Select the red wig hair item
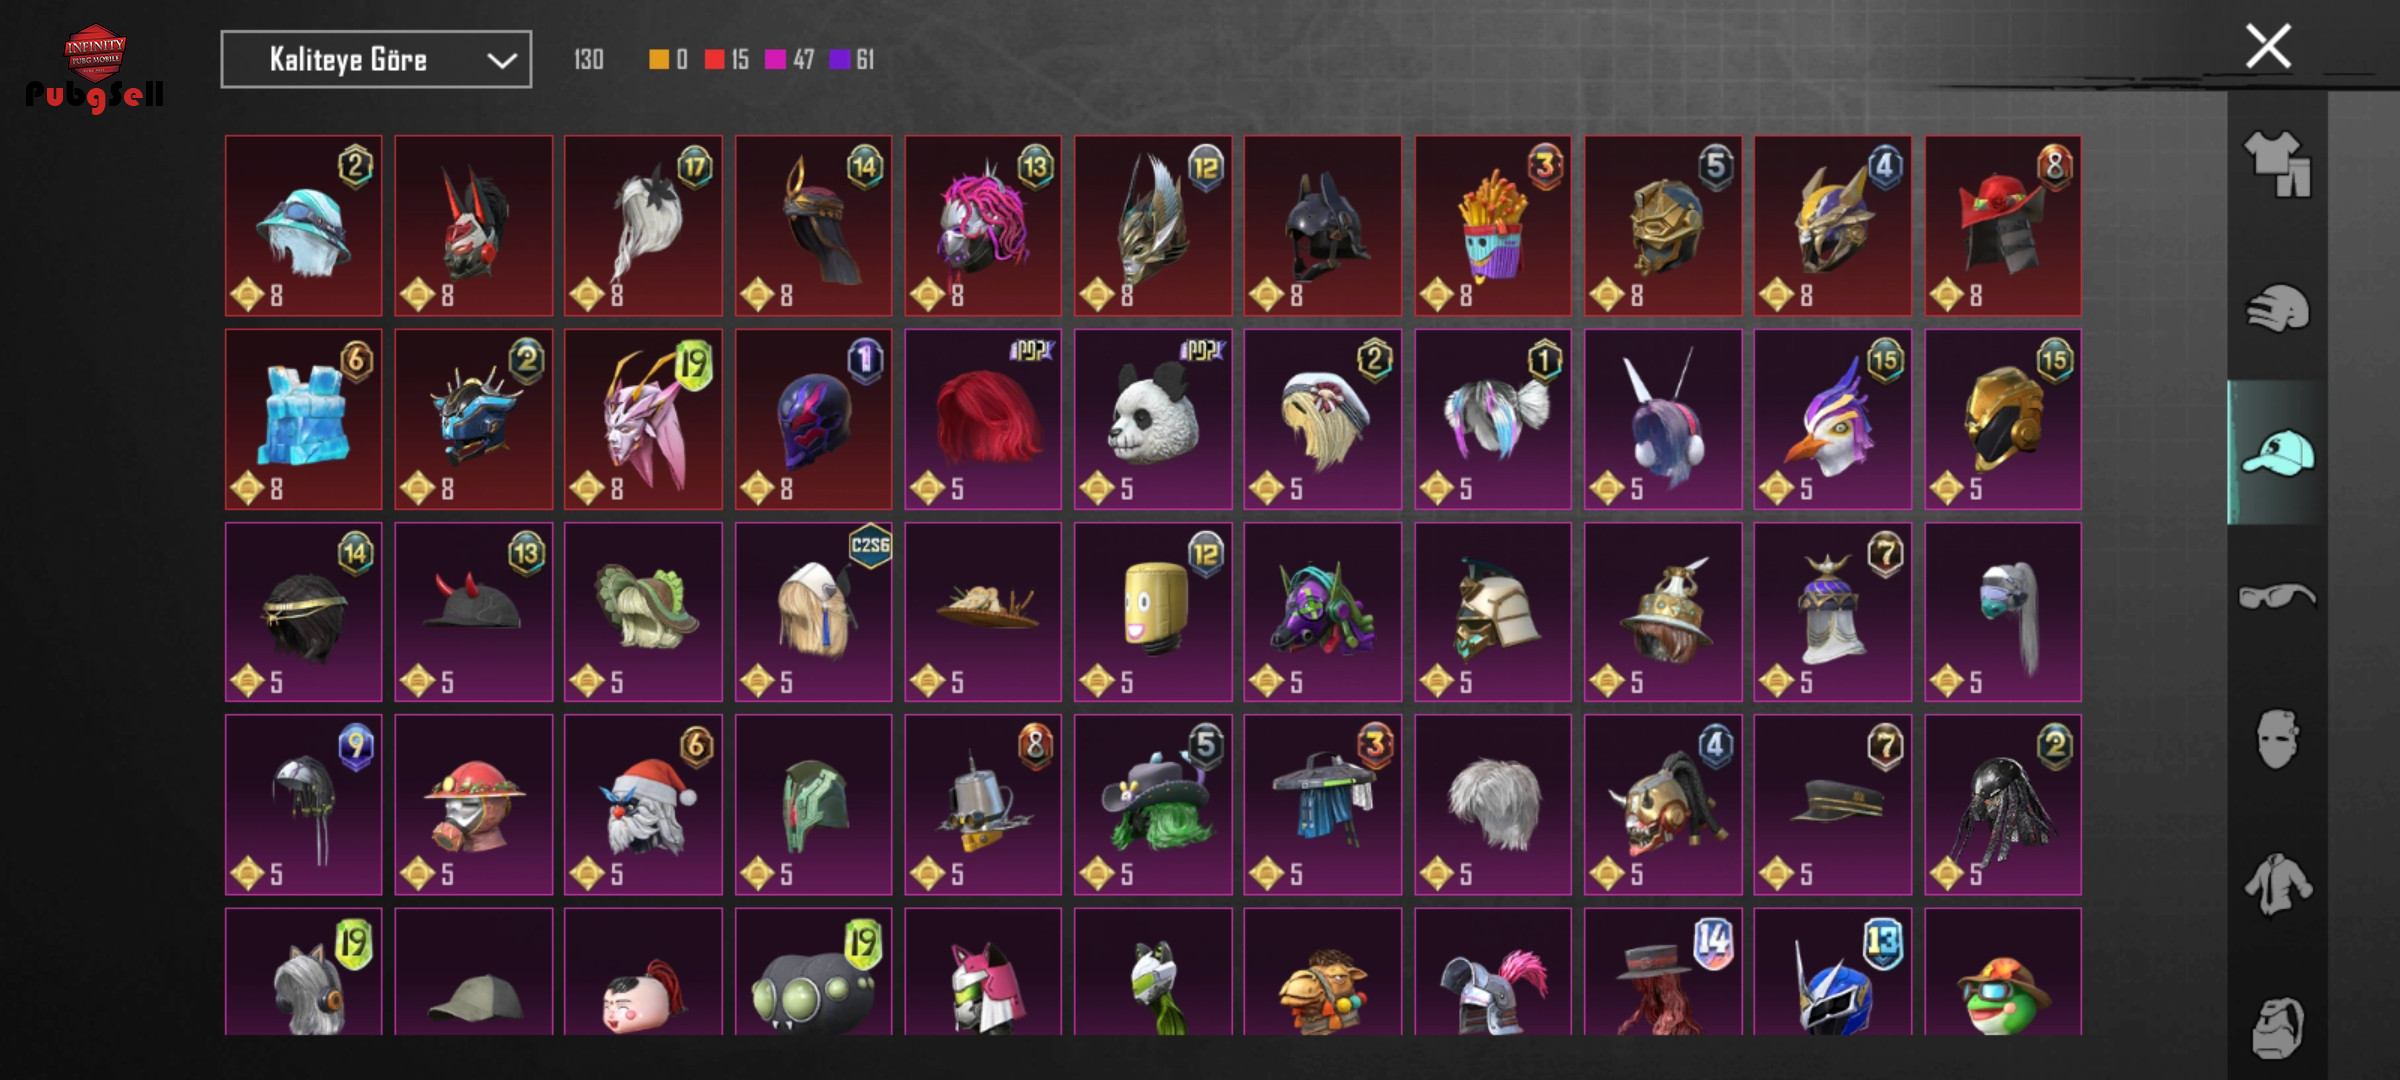The height and width of the screenshot is (1080, 2400). coord(983,419)
